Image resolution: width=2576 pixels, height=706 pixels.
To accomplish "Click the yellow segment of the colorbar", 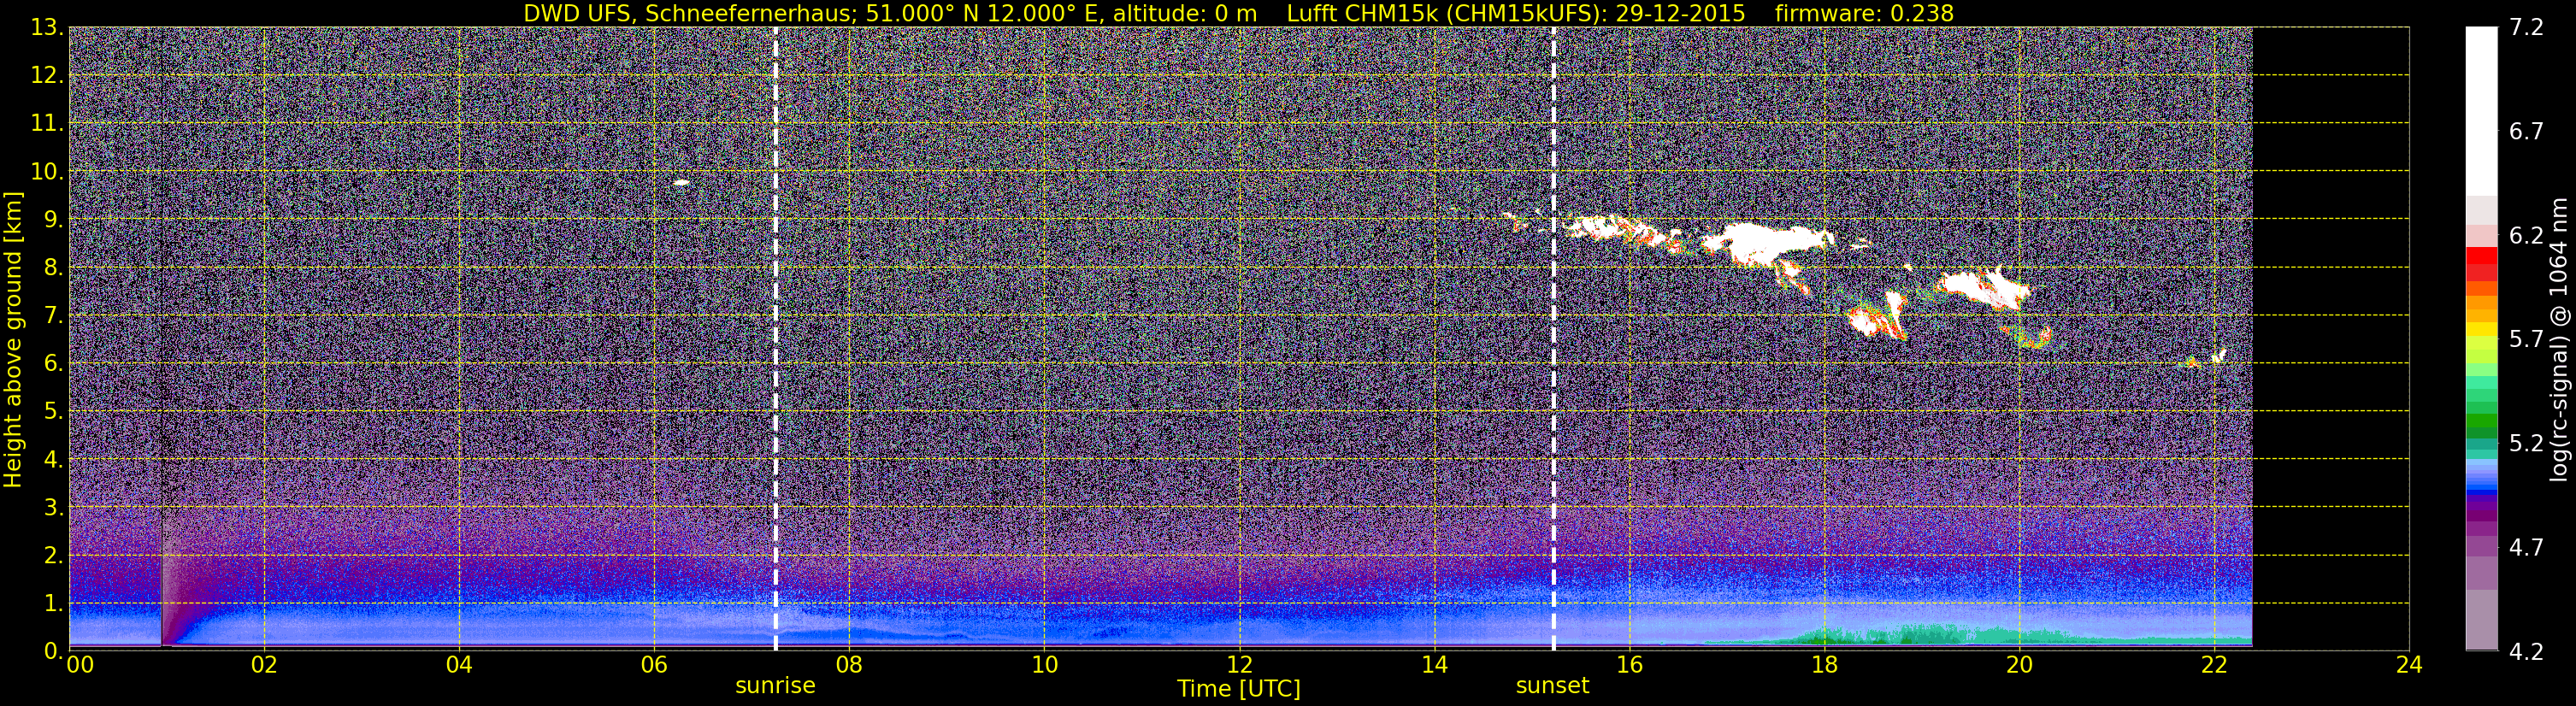I will click(x=2482, y=330).
